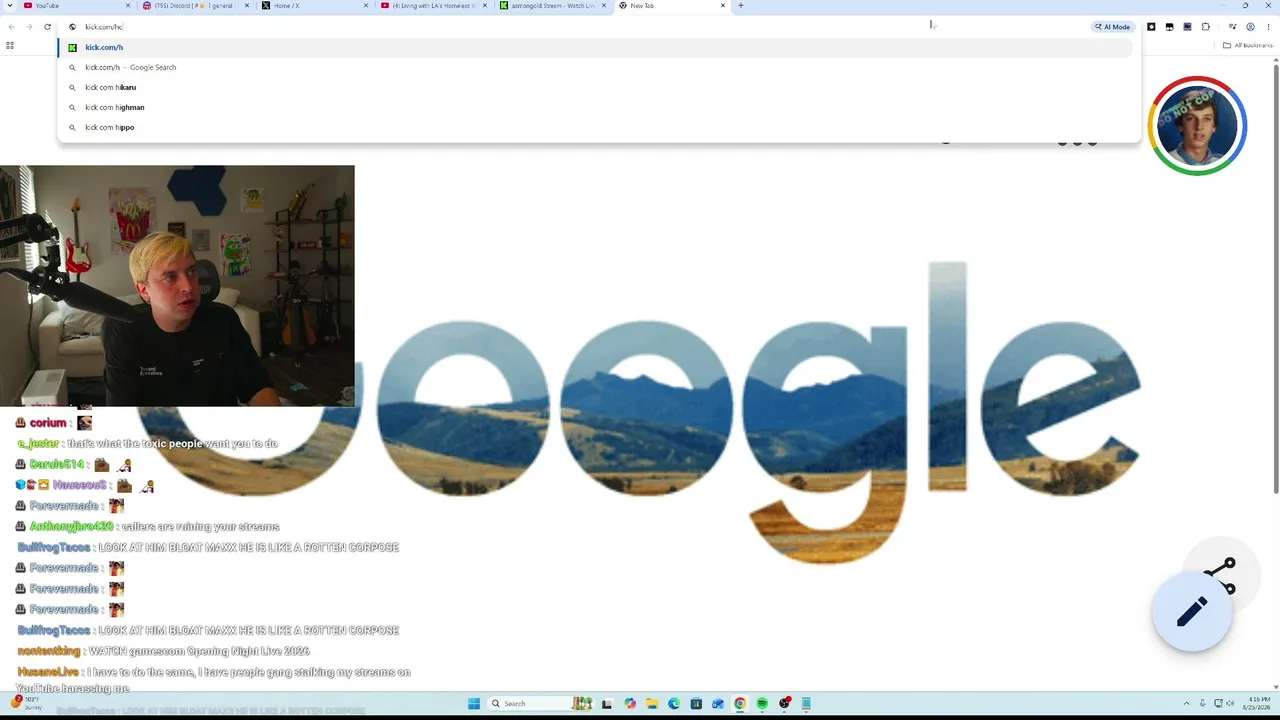Open the Google account profile picture
Image resolution: width=1280 pixels, height=720 pixels.
click(1197, 126)
